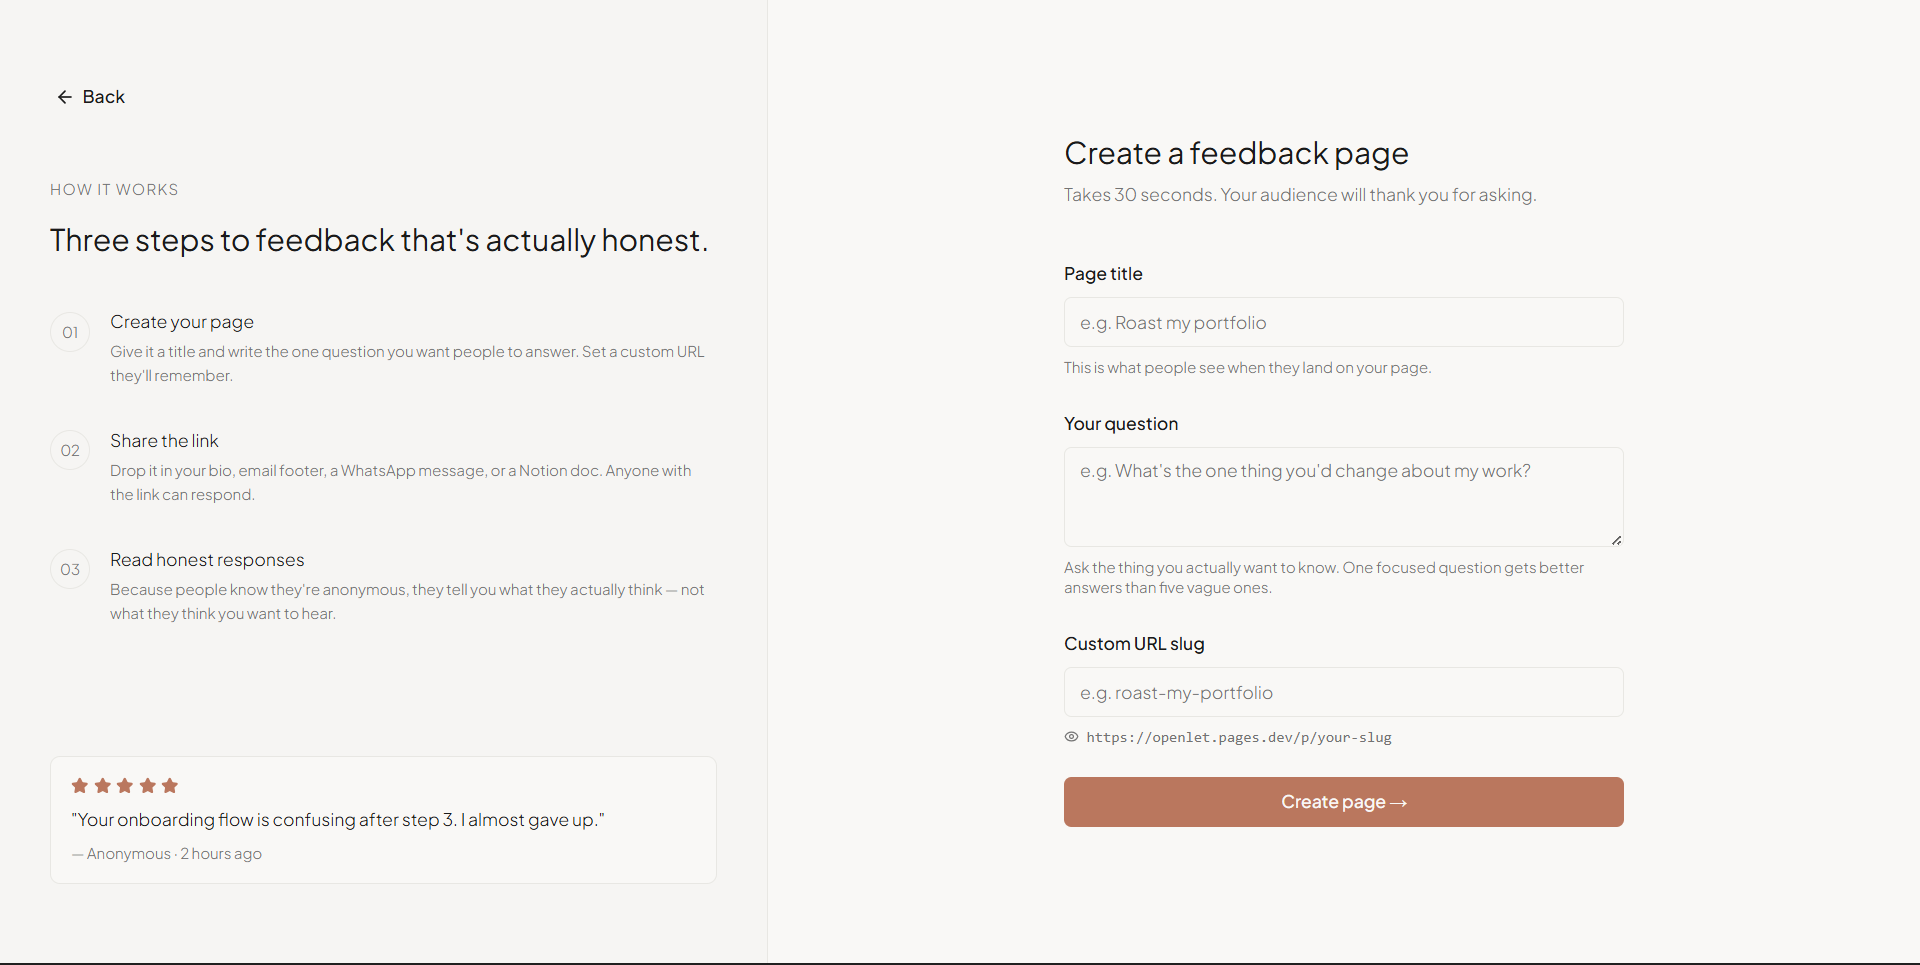
Task: Toggle the eye icon beside the page URL
Action: 1071,737
